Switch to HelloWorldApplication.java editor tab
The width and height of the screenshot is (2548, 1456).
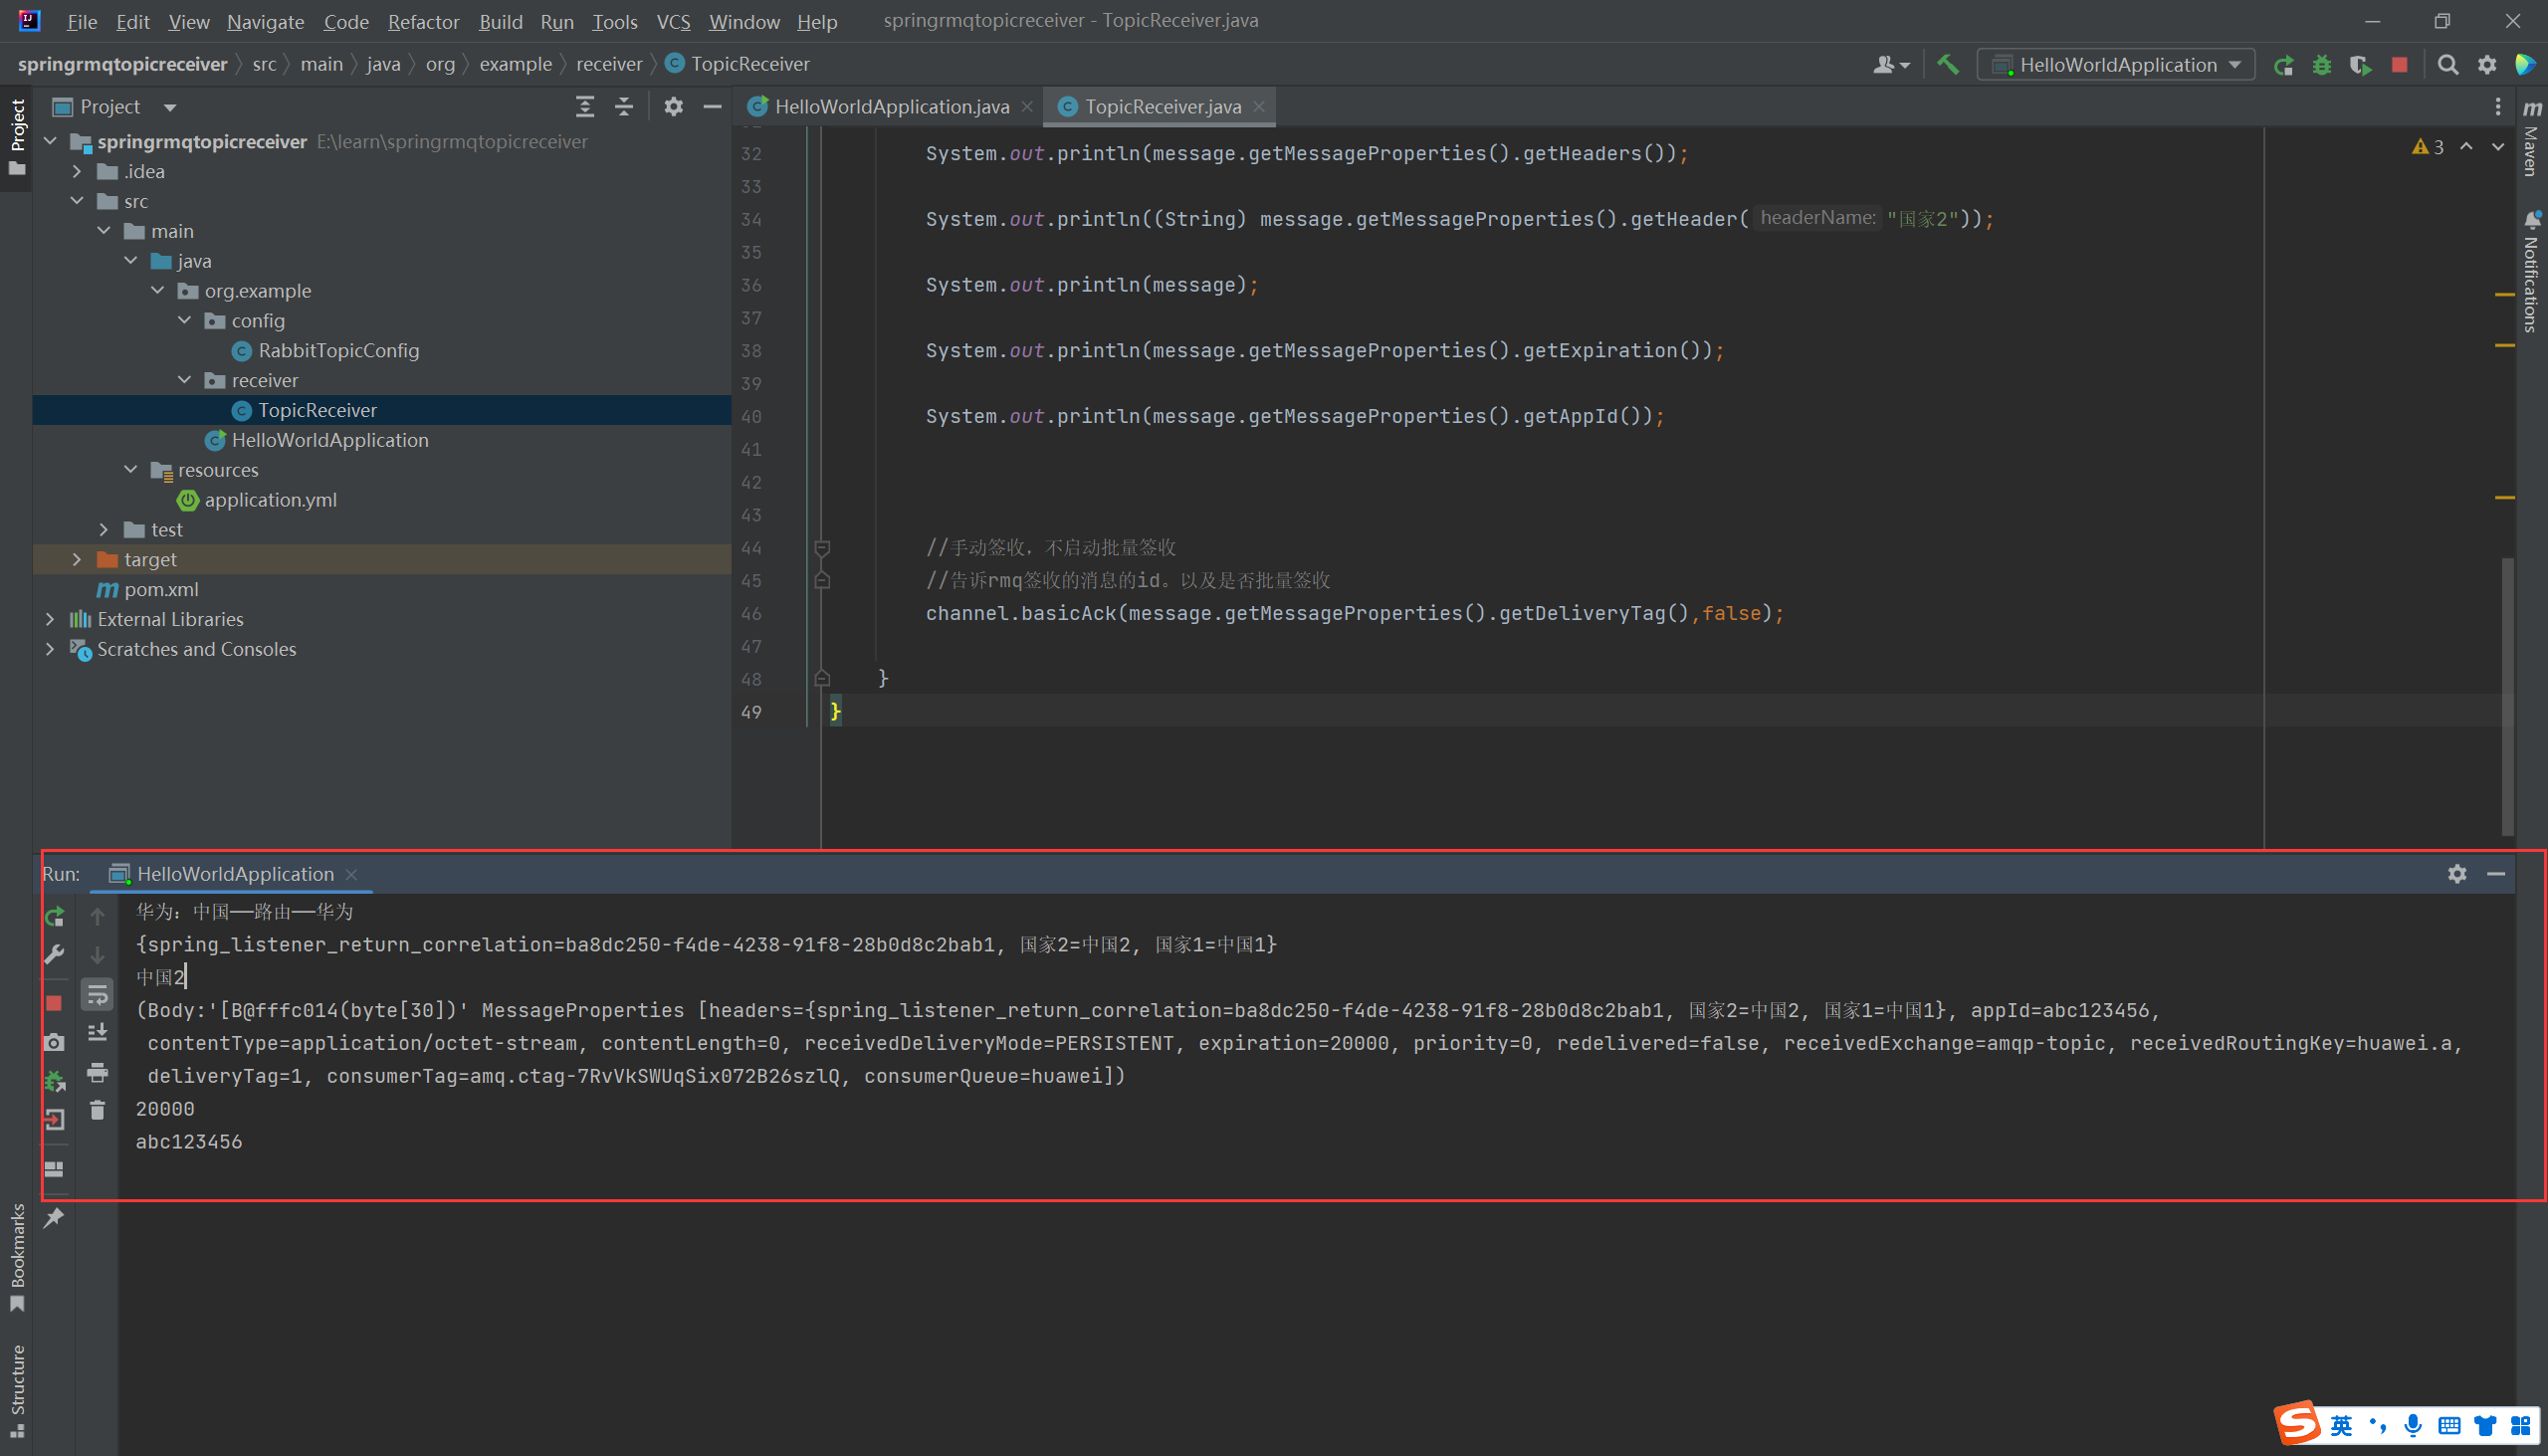(x=891, y=107)
